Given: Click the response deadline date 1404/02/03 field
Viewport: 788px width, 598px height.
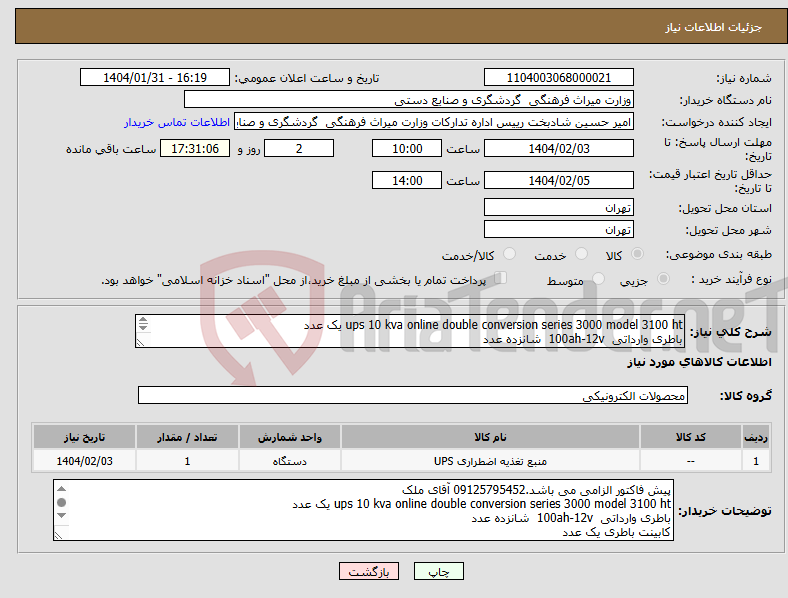Looking at the screenshot, I should point(558,148).
